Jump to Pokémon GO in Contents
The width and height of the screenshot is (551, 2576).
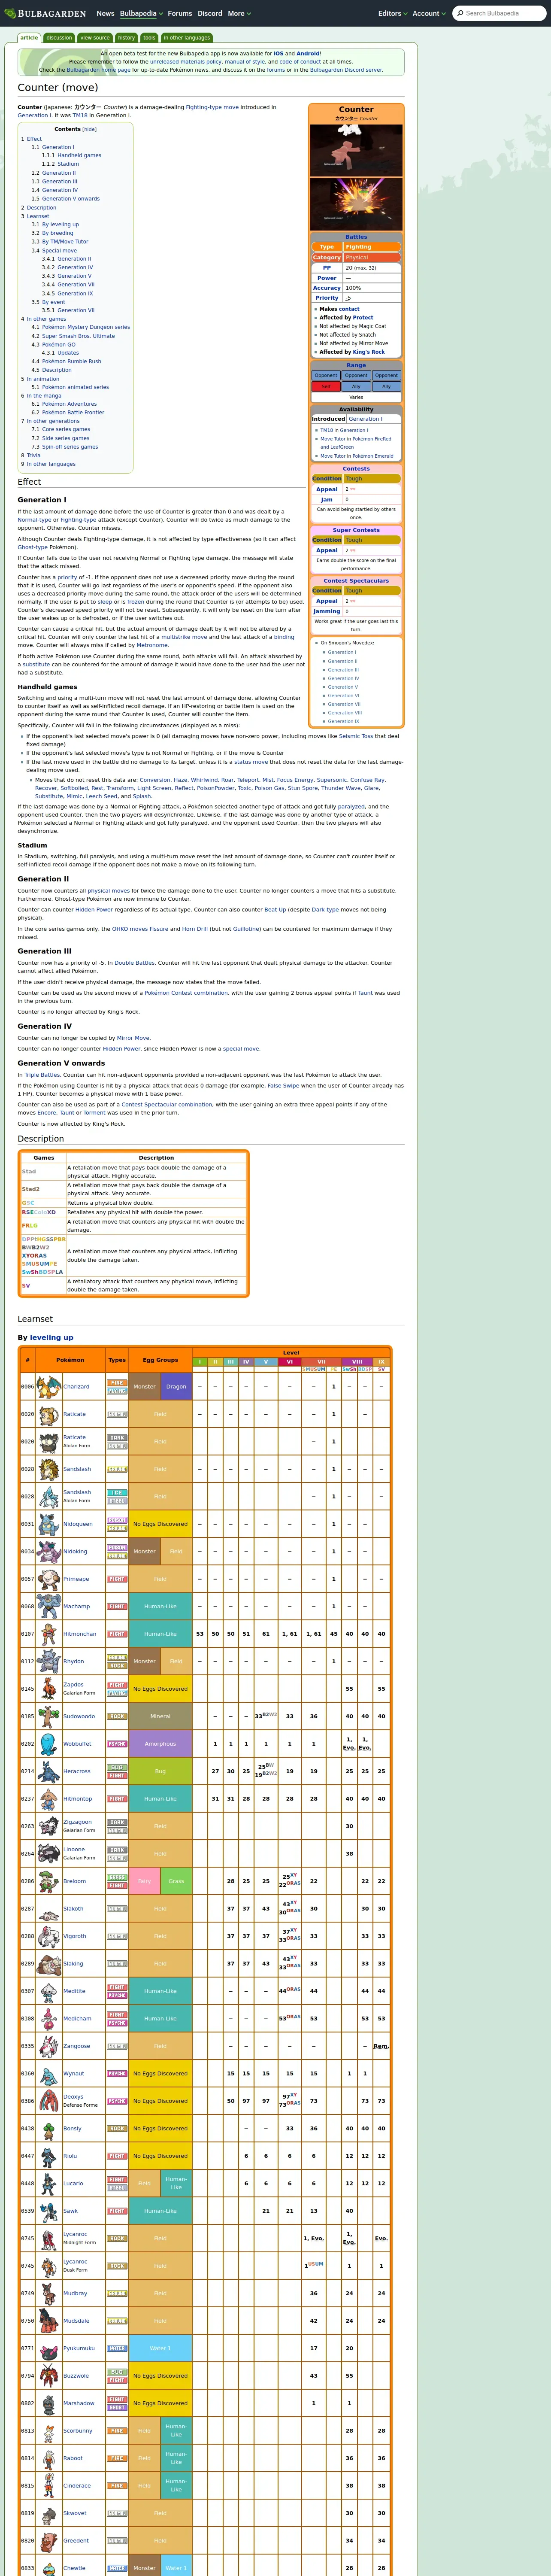click(58, 345)
